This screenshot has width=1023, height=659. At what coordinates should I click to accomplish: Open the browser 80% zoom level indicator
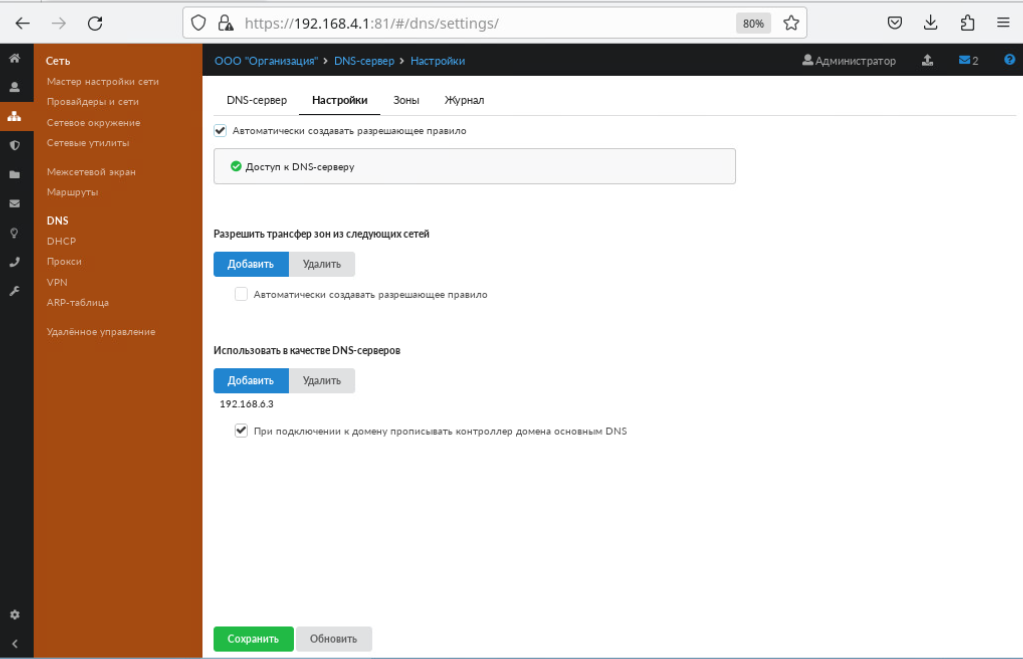coord(753,23)
